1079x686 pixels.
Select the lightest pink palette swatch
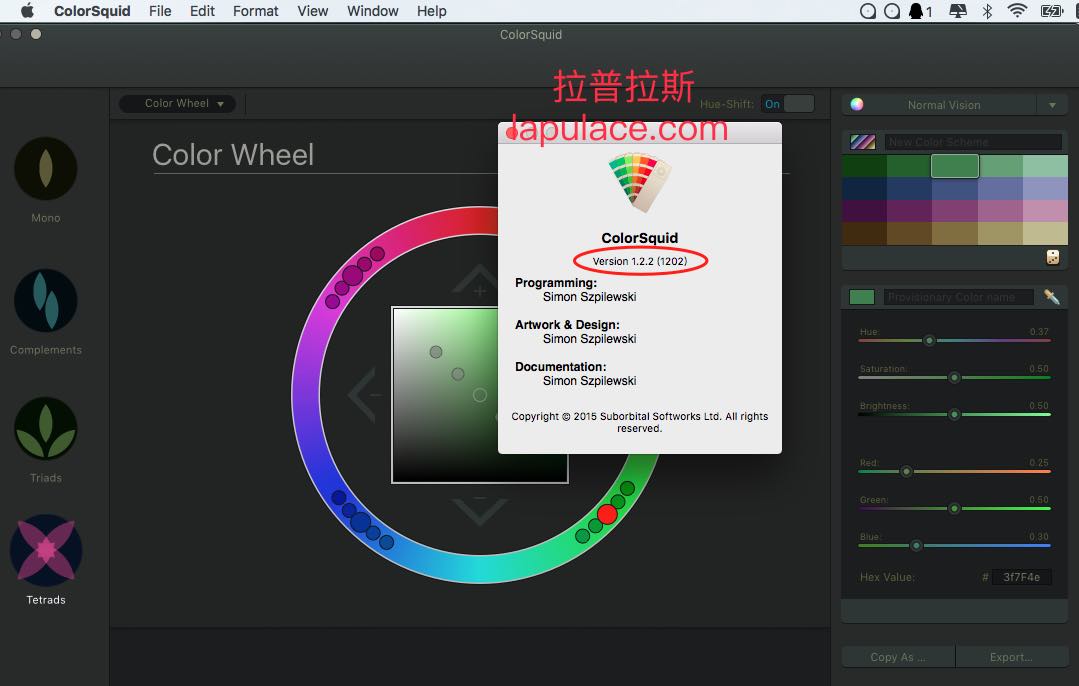pyautogui.click(x=1045, y=211)
